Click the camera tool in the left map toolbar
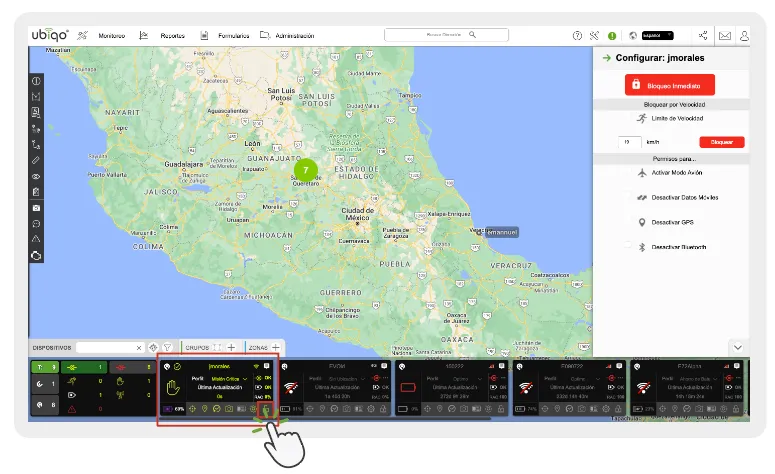 (x=36, y=208)
